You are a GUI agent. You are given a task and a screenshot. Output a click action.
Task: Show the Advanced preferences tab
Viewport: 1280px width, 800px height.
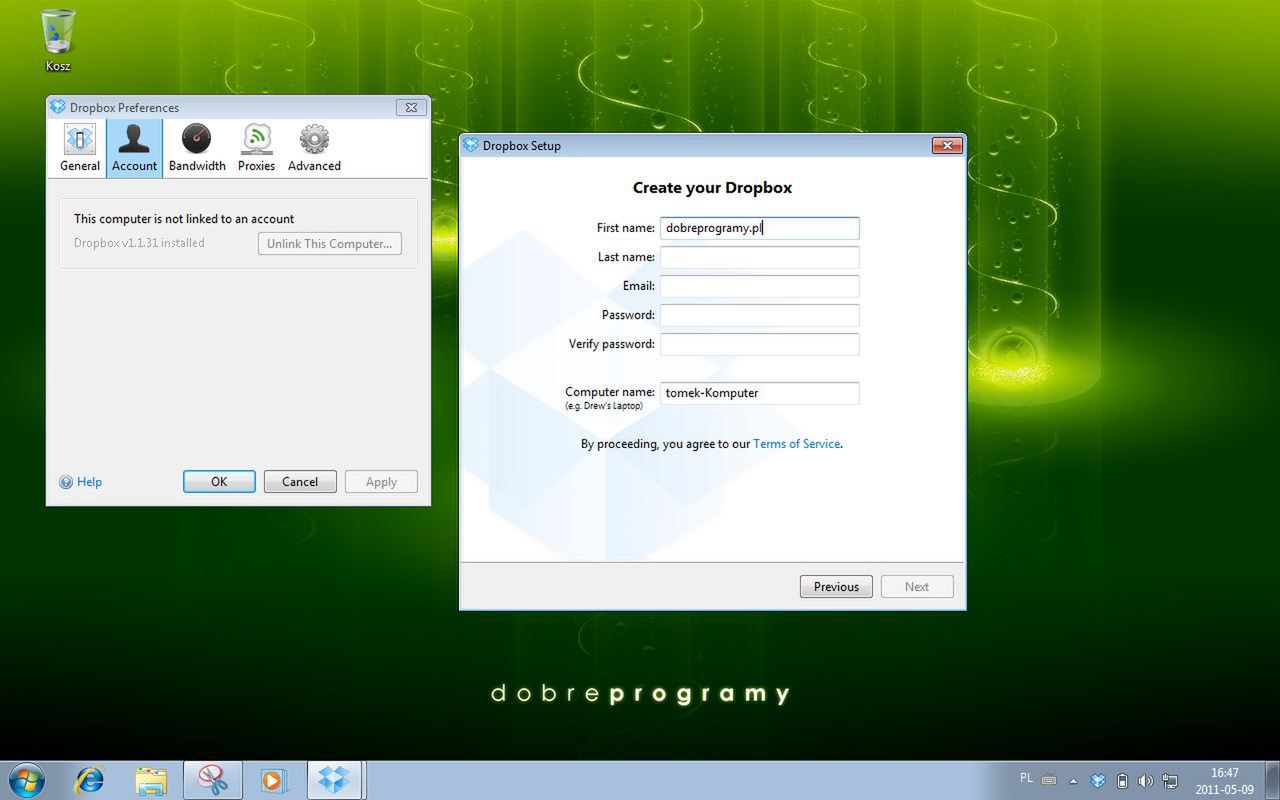[x=314, y=148]
